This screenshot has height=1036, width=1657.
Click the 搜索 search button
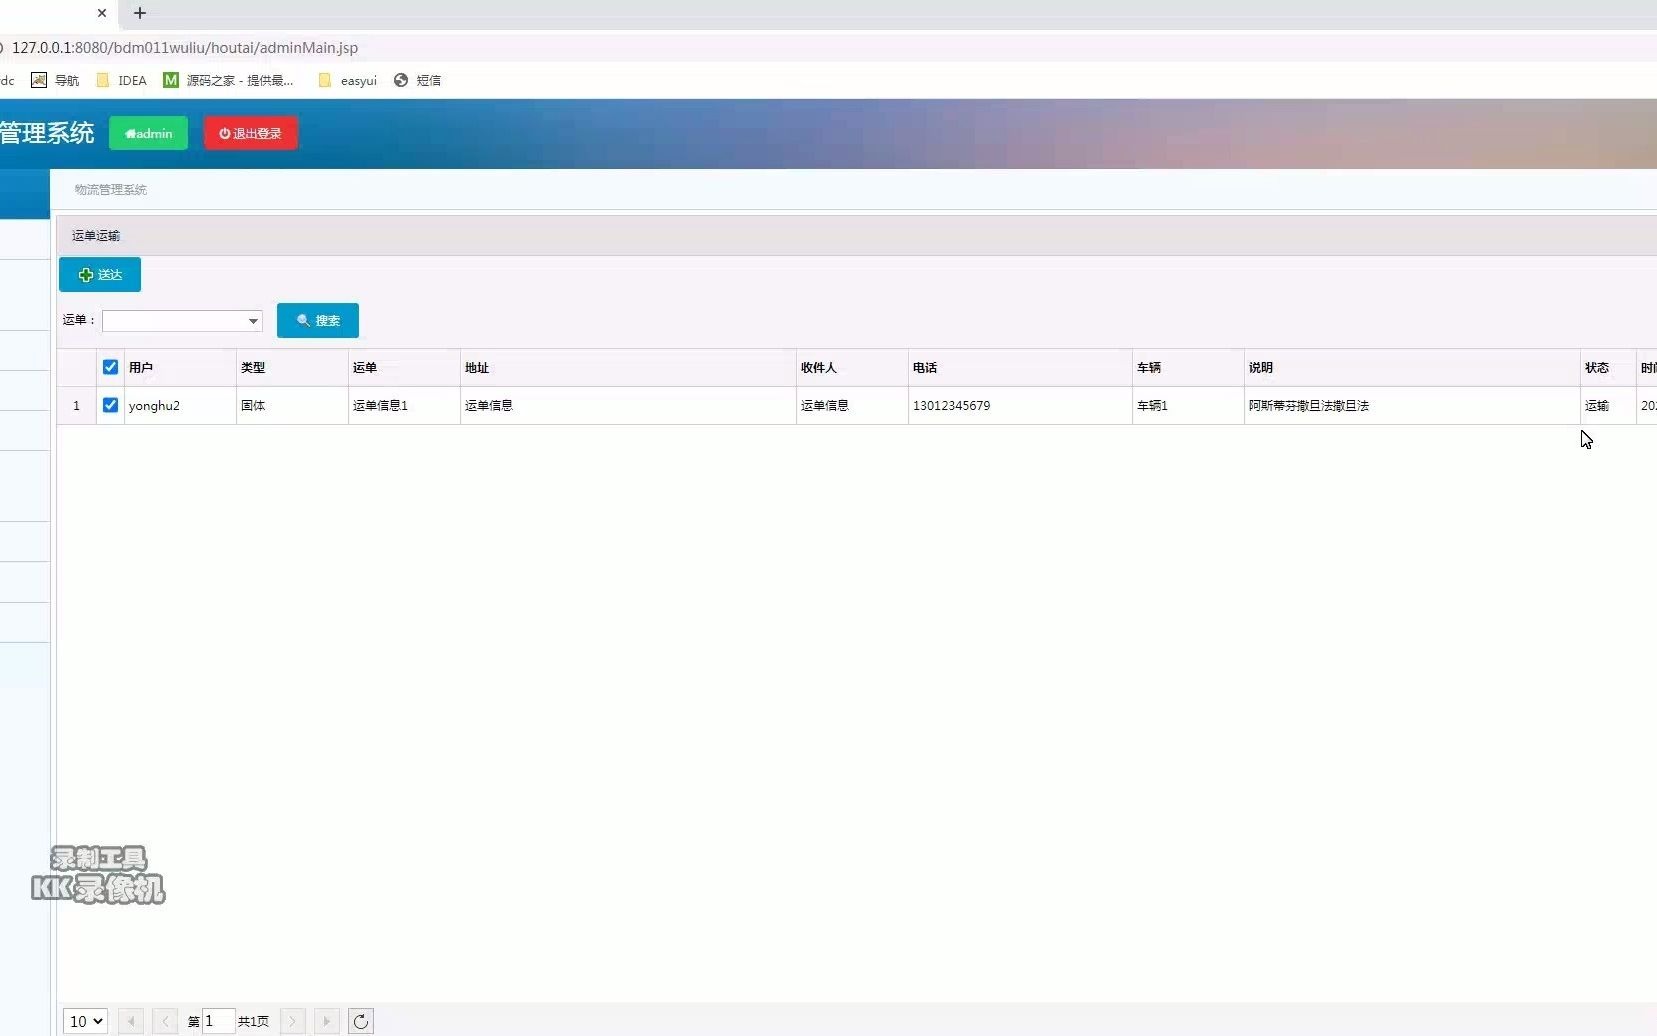click(x=318, y=321)
